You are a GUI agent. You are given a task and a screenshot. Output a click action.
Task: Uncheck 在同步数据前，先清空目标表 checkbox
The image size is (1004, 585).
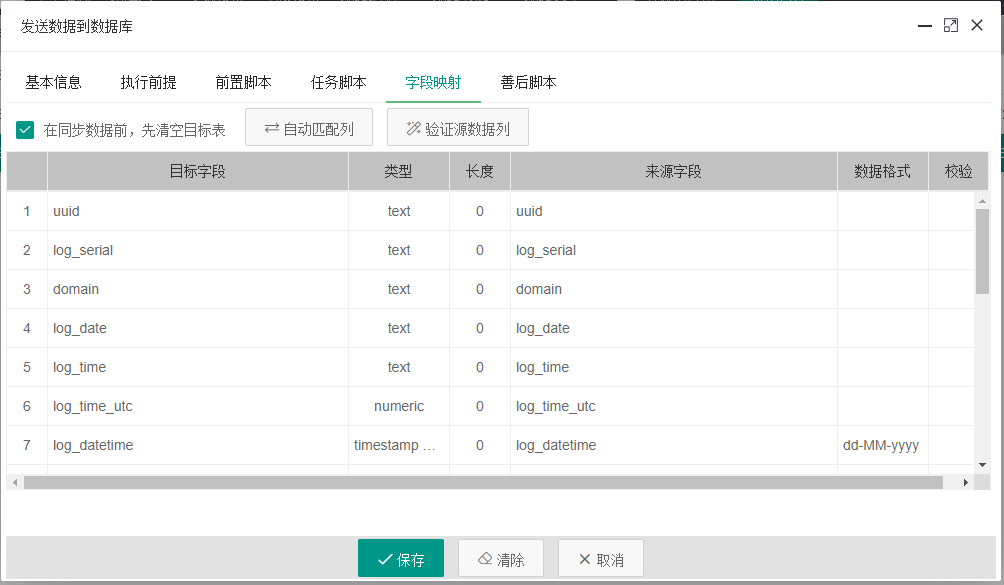tap(25, 130)
